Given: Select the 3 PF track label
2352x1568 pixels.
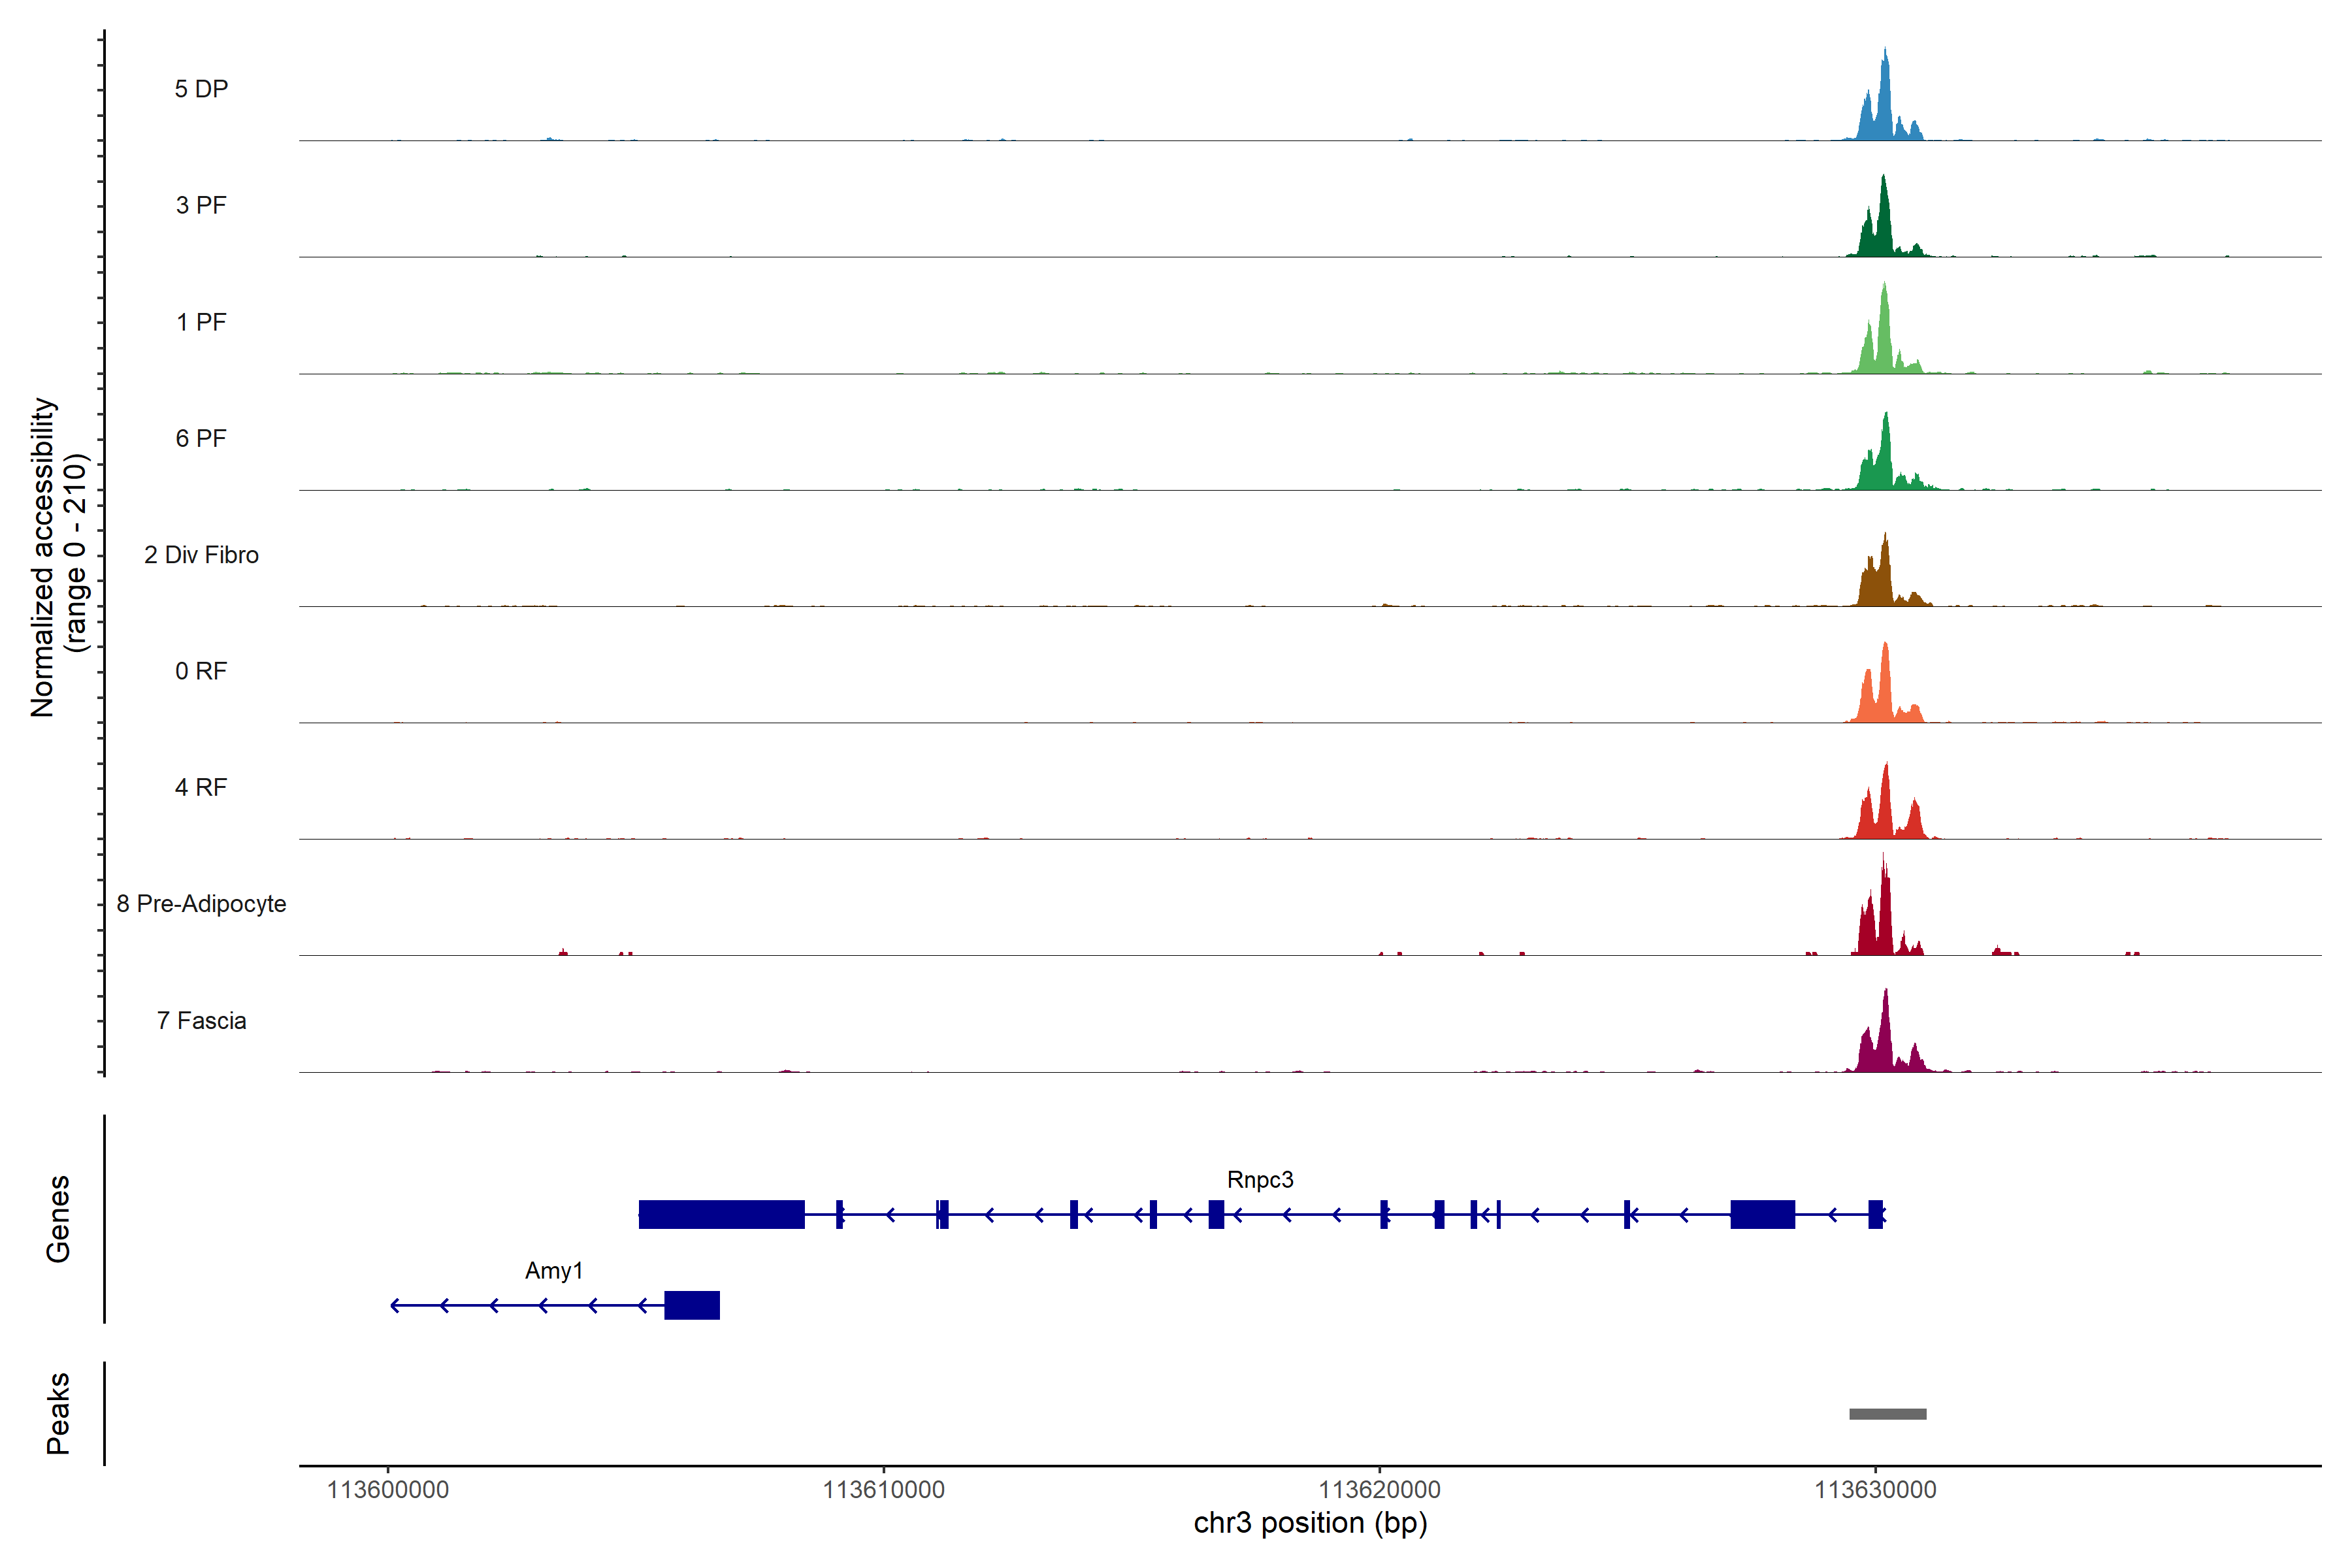Looking at the screenshot, I should (x=201, y=205).
